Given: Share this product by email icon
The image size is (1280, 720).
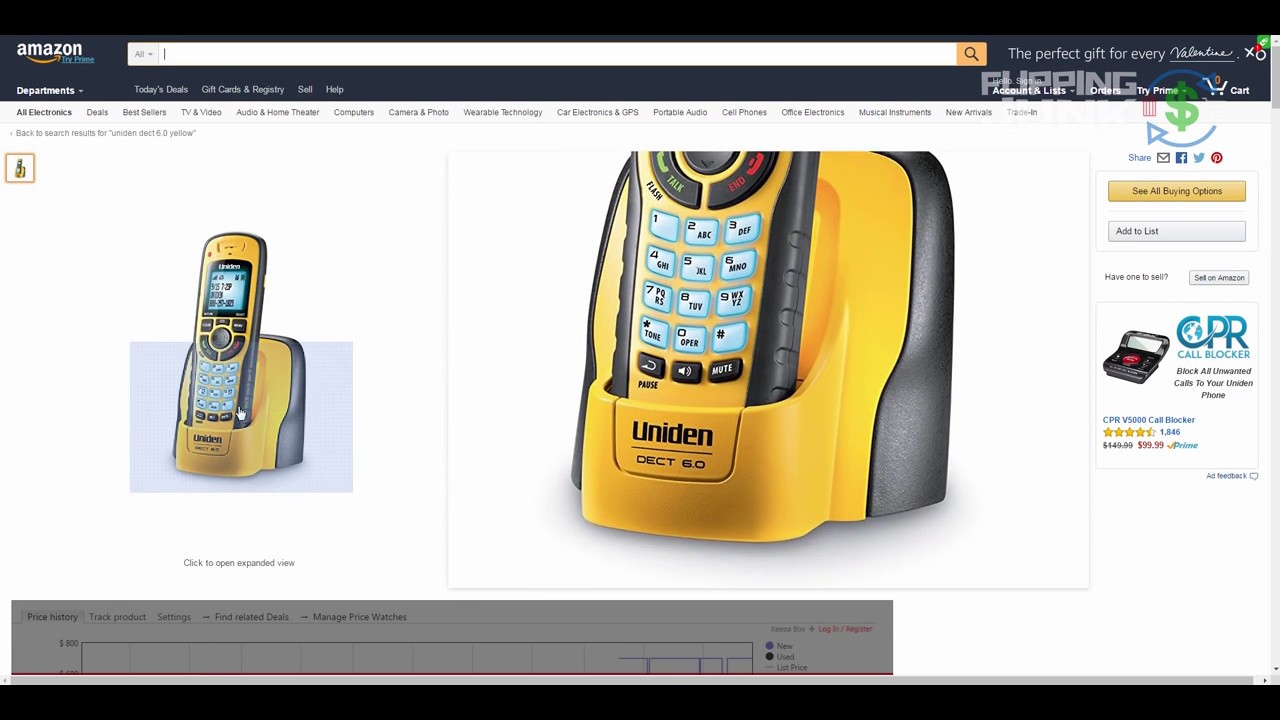Looking at the screenshot, I should (x=1163, y=158).
